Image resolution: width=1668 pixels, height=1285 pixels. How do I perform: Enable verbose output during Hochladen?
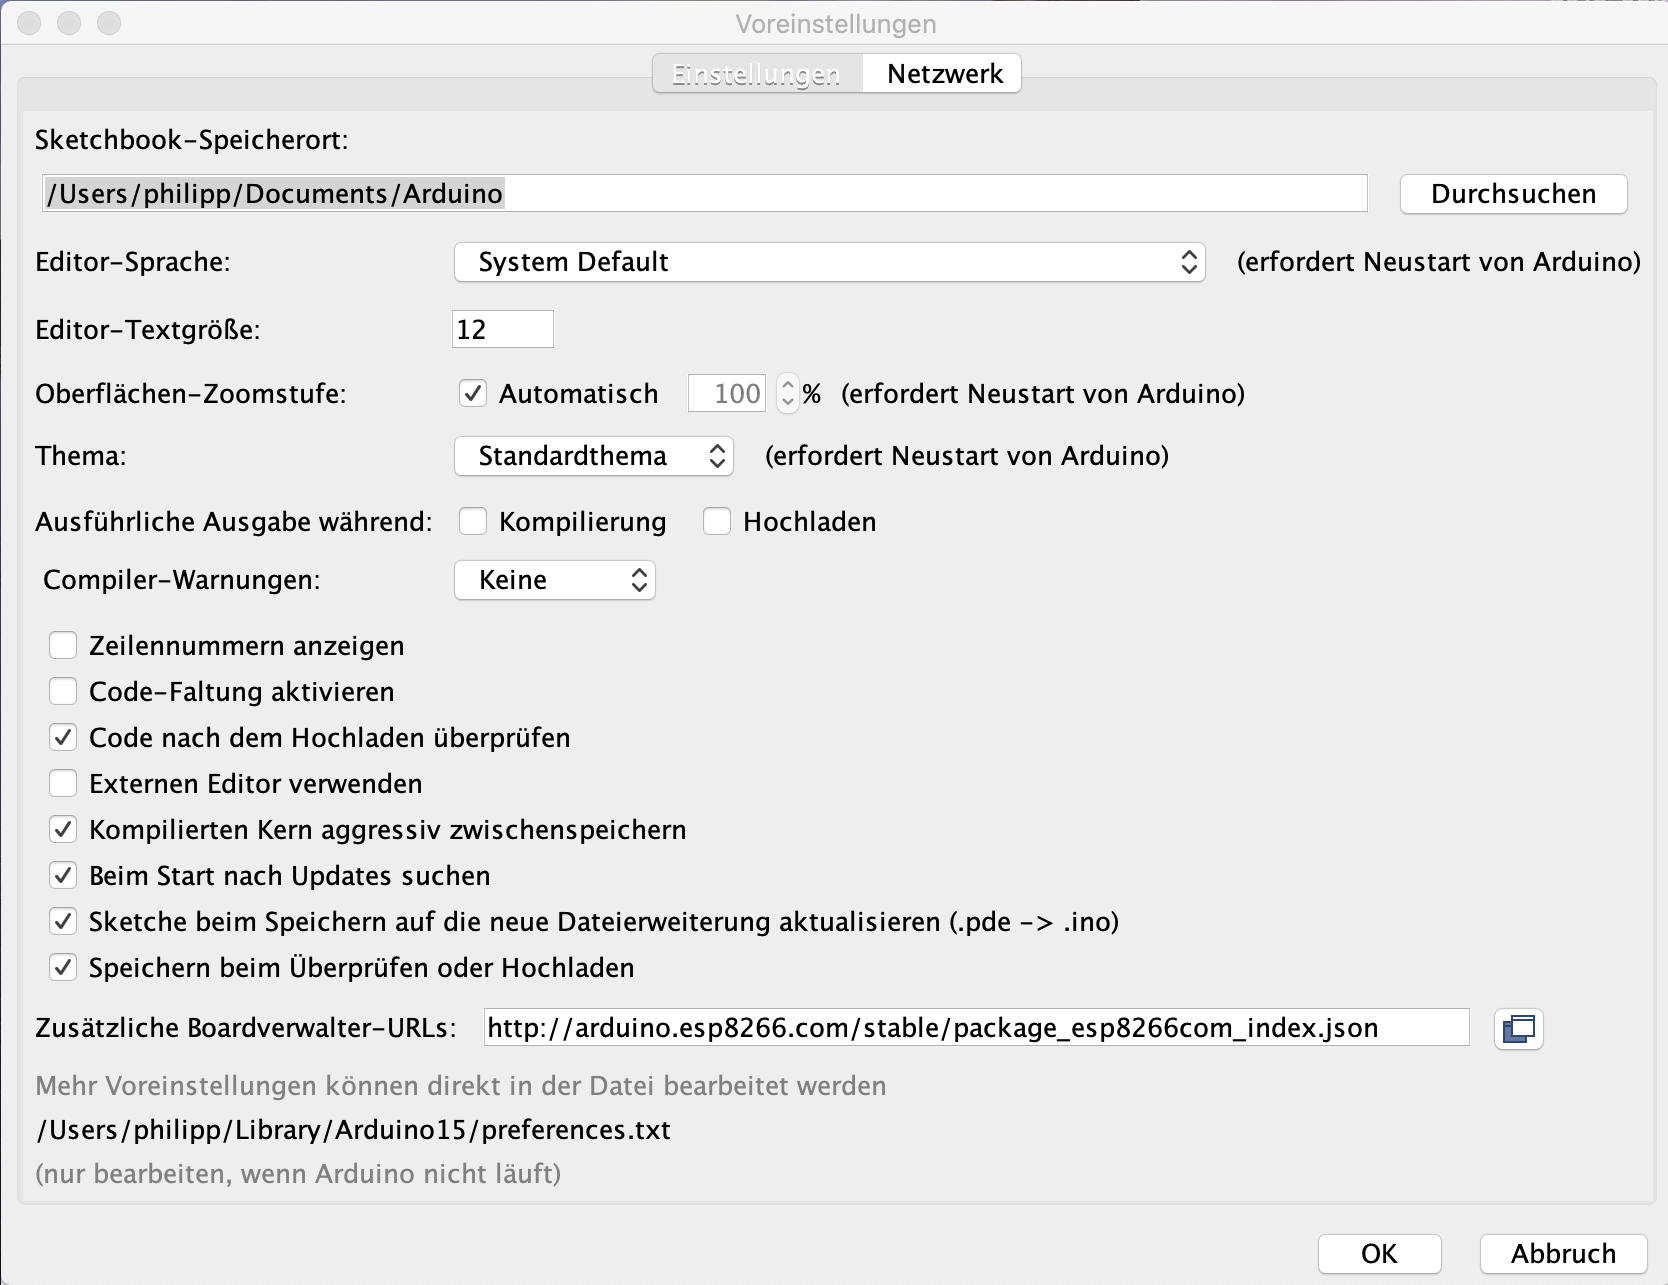click(x=716, y=521)
